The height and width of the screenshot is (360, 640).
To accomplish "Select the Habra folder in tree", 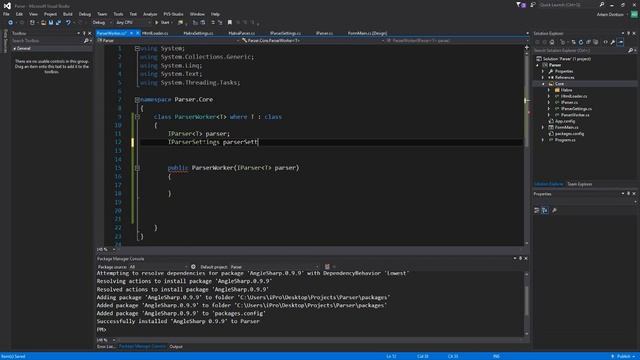I will click(566, 90).
